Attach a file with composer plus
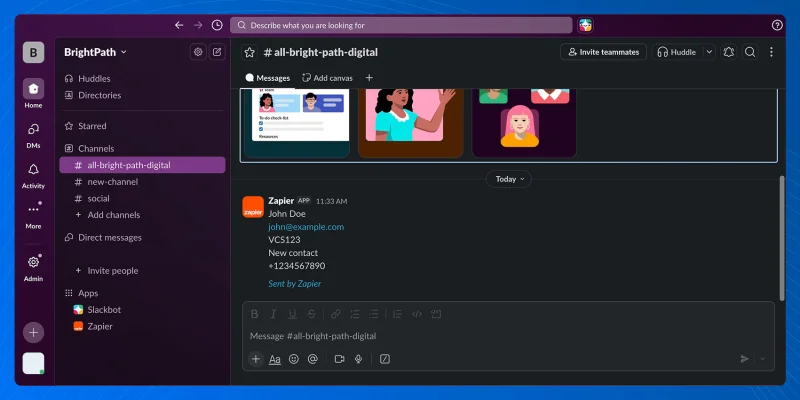The width and height of the screenshot is (800, 400). point(256,359)
